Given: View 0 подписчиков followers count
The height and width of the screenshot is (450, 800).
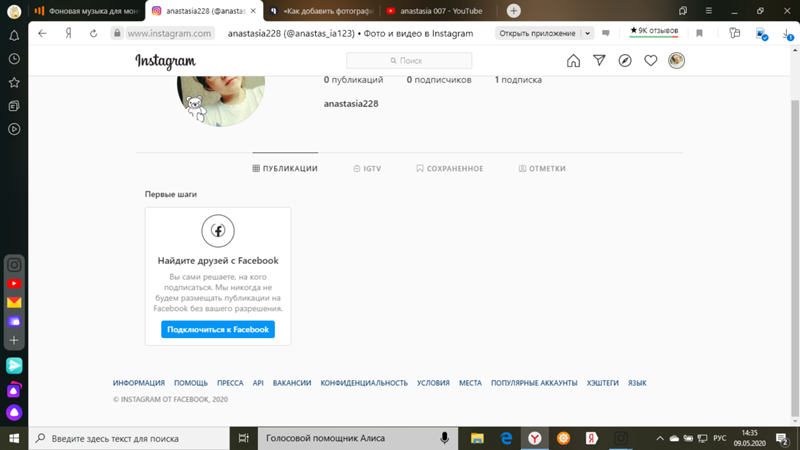Looking at the screenshot, I should 439,80.
